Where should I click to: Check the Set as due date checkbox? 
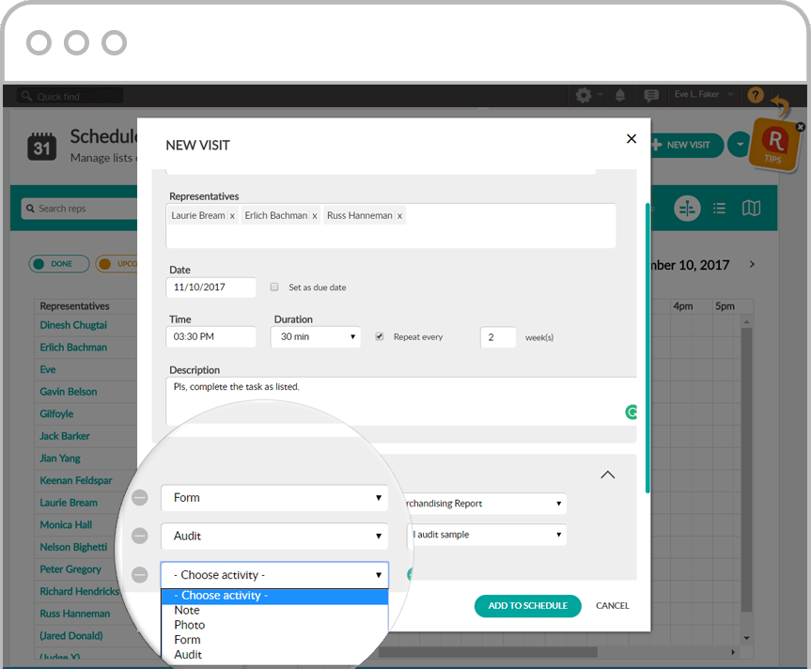pos(274,287)
